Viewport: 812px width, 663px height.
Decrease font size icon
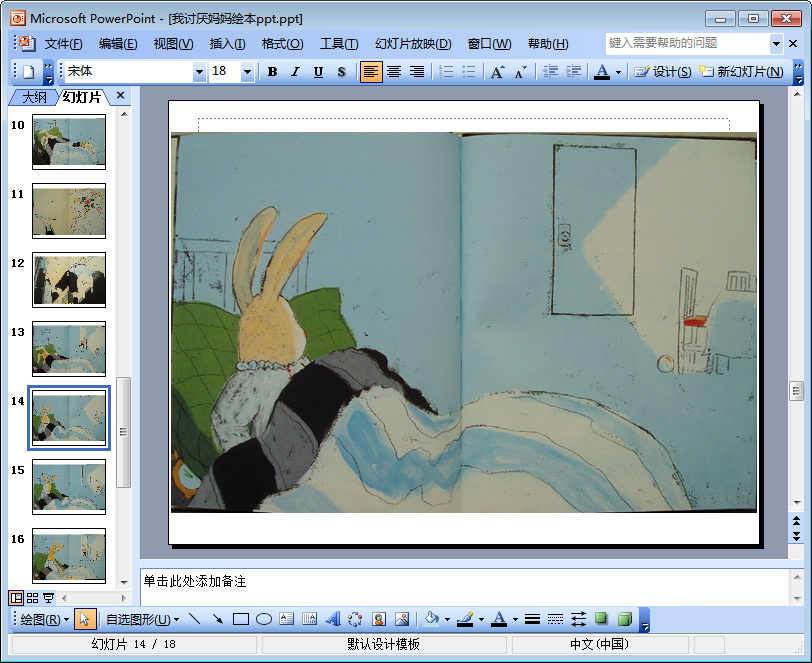coord(520,71)
